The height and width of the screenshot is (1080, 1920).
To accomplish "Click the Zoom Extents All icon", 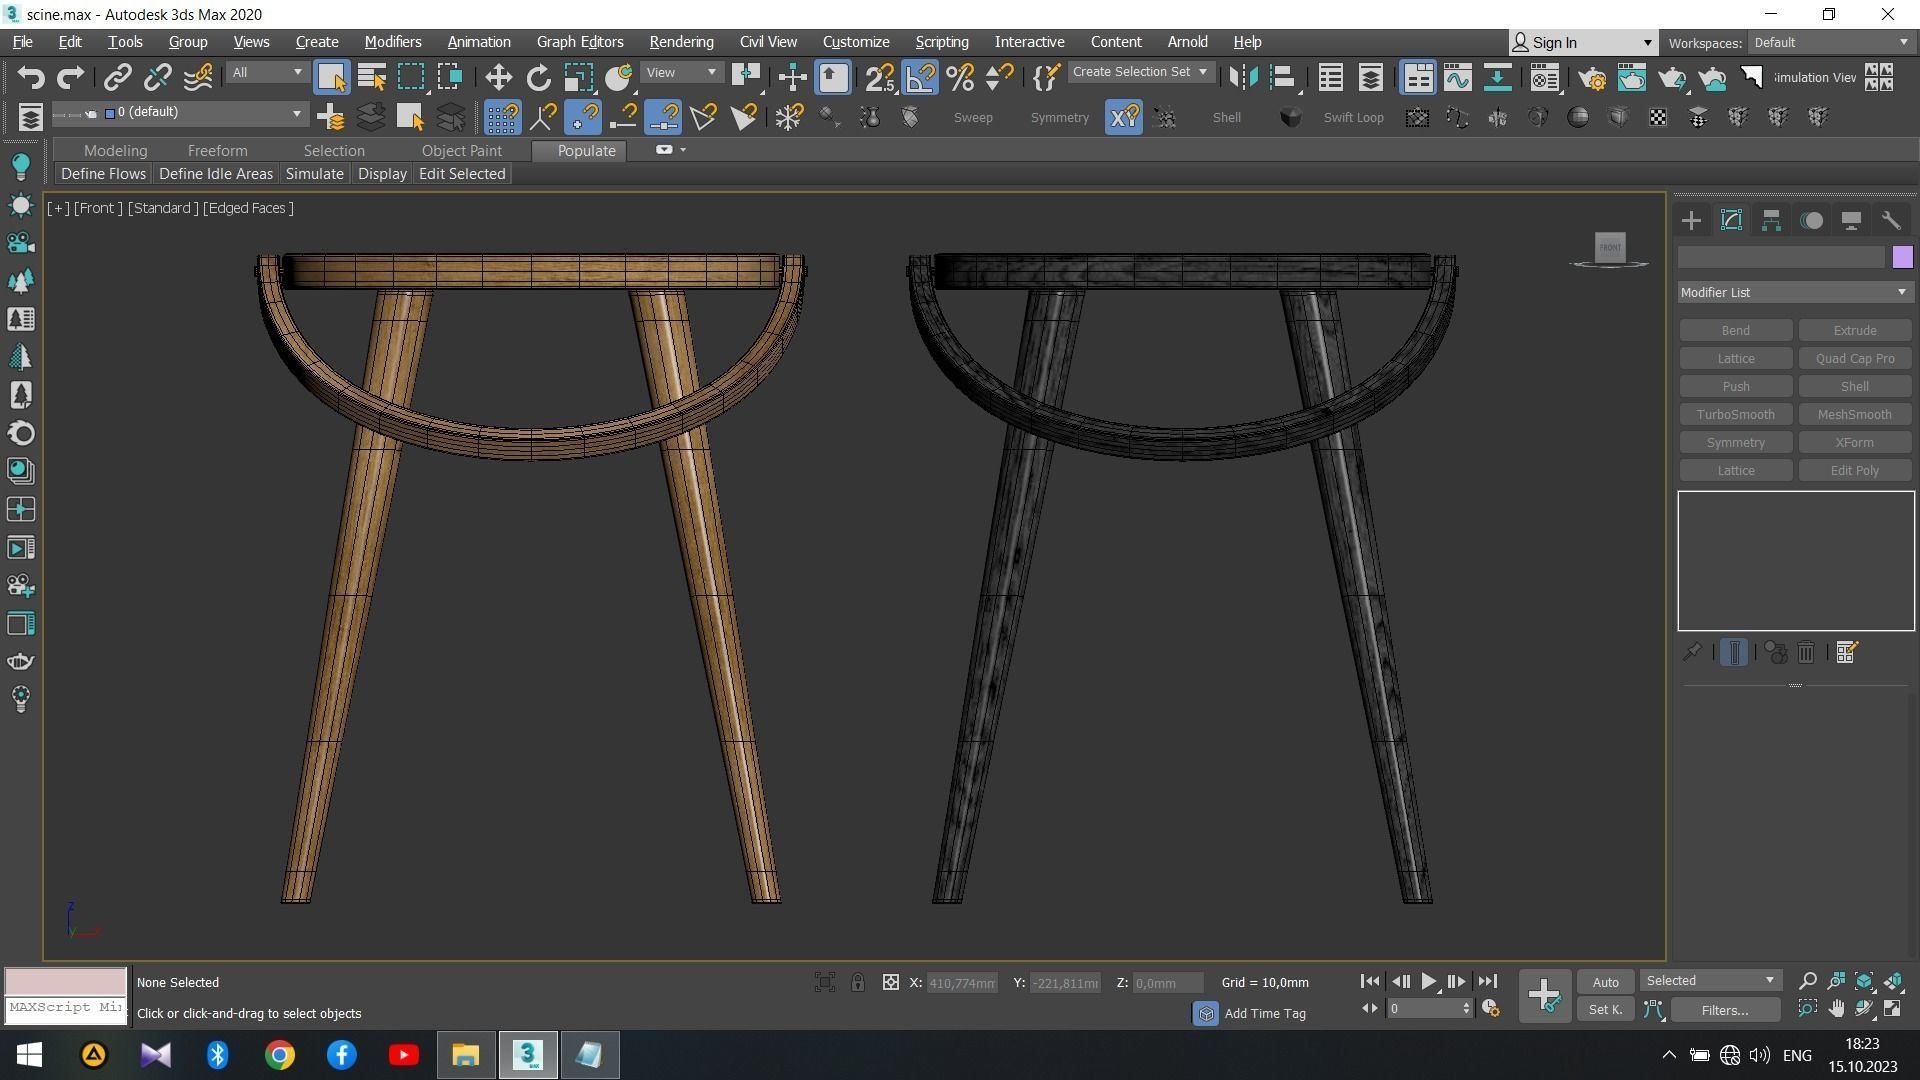I will click(1893, 981).
